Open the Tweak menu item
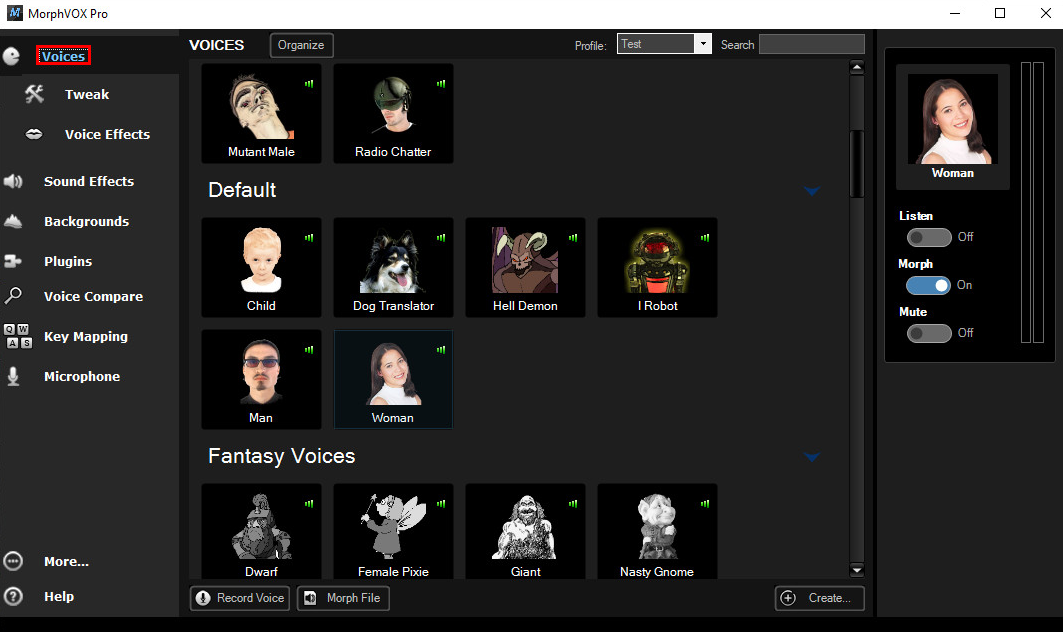 click(x=87, y=94)
